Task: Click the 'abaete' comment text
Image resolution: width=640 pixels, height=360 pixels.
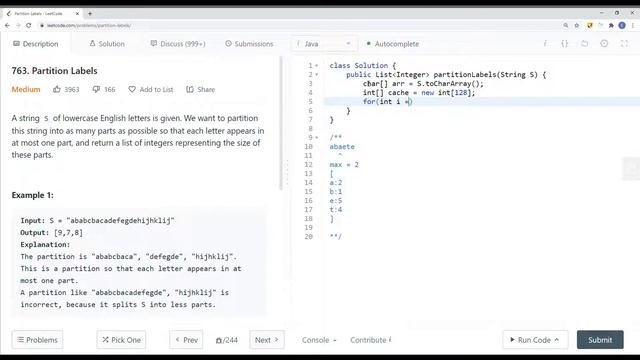Action: coord(342,147)
